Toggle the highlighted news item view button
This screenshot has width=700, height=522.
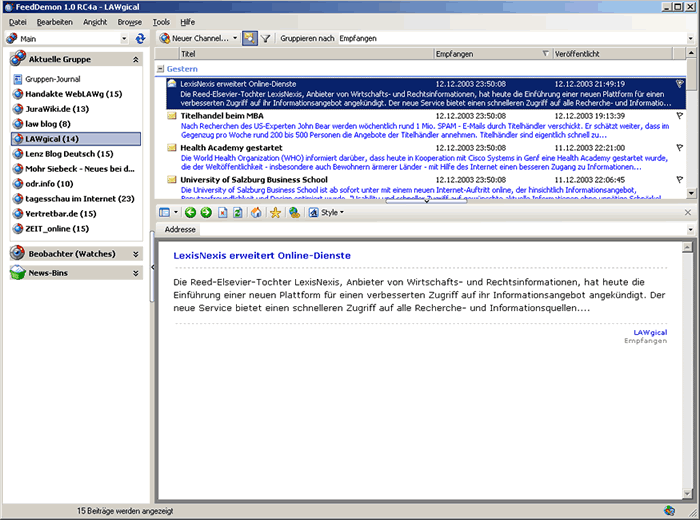(248, 38)
